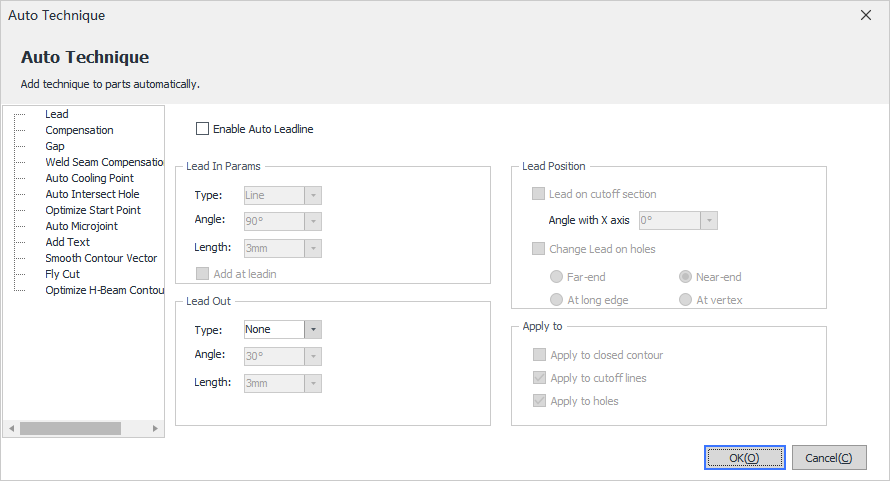
Task: Toggle Change Lead on holes checkbox
Action: coord(538,249)
